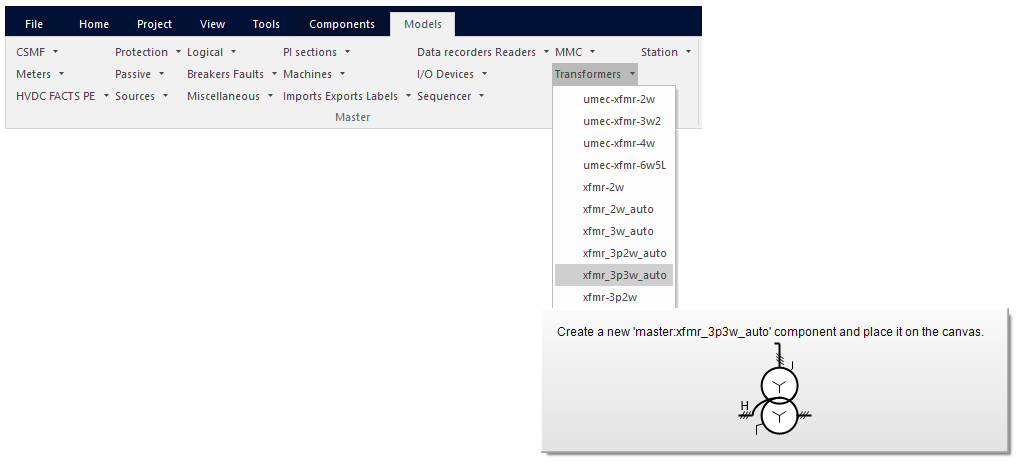Select umec-xfmr-2w from the transformer list
Image resolution: width=1018 pixels, height=462 pixels.
618,99
